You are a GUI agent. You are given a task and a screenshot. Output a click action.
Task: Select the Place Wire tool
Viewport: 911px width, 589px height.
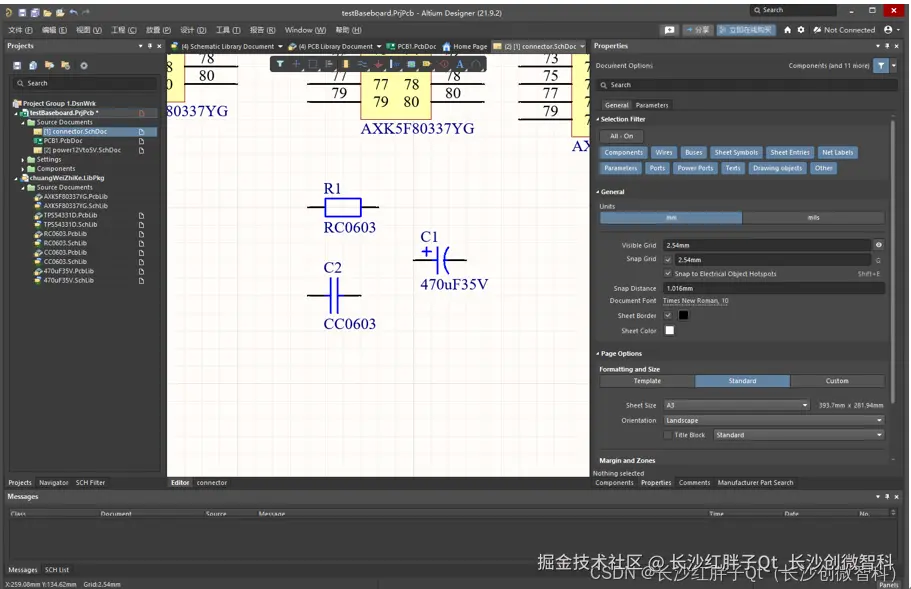pos(362,65)
